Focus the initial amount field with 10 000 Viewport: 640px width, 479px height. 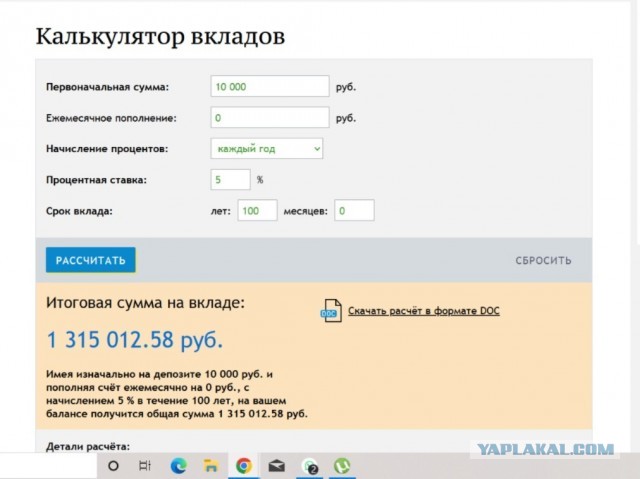pyautogui.click(x=270, y=86)
